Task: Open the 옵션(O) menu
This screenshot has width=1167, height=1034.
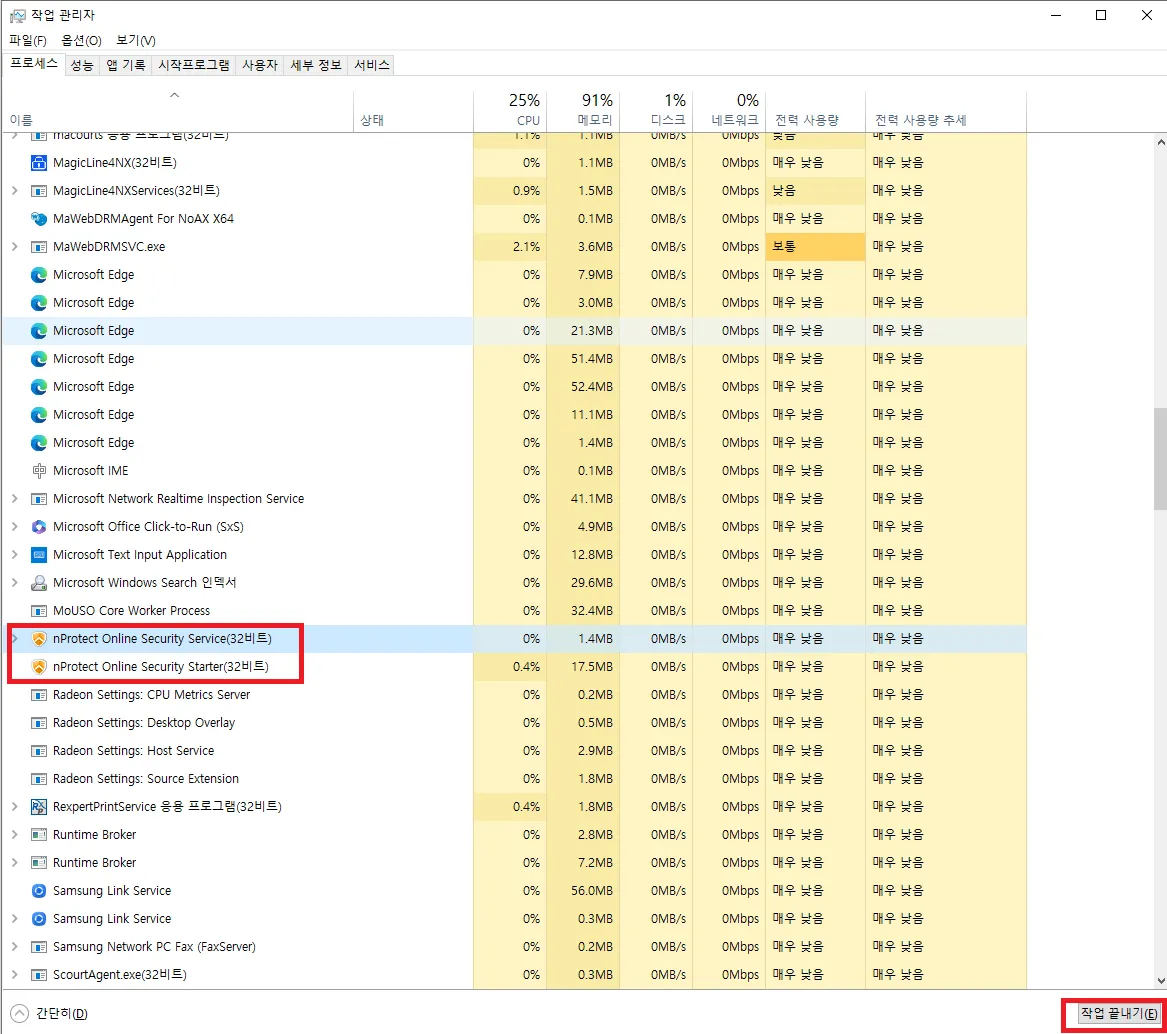Action: click(81, 40)
